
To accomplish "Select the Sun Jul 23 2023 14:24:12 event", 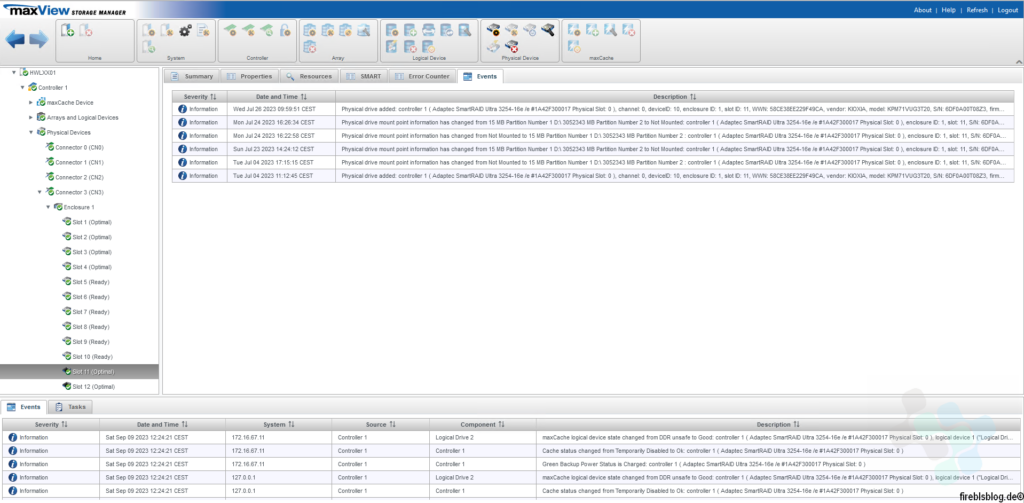I will 593,149.
